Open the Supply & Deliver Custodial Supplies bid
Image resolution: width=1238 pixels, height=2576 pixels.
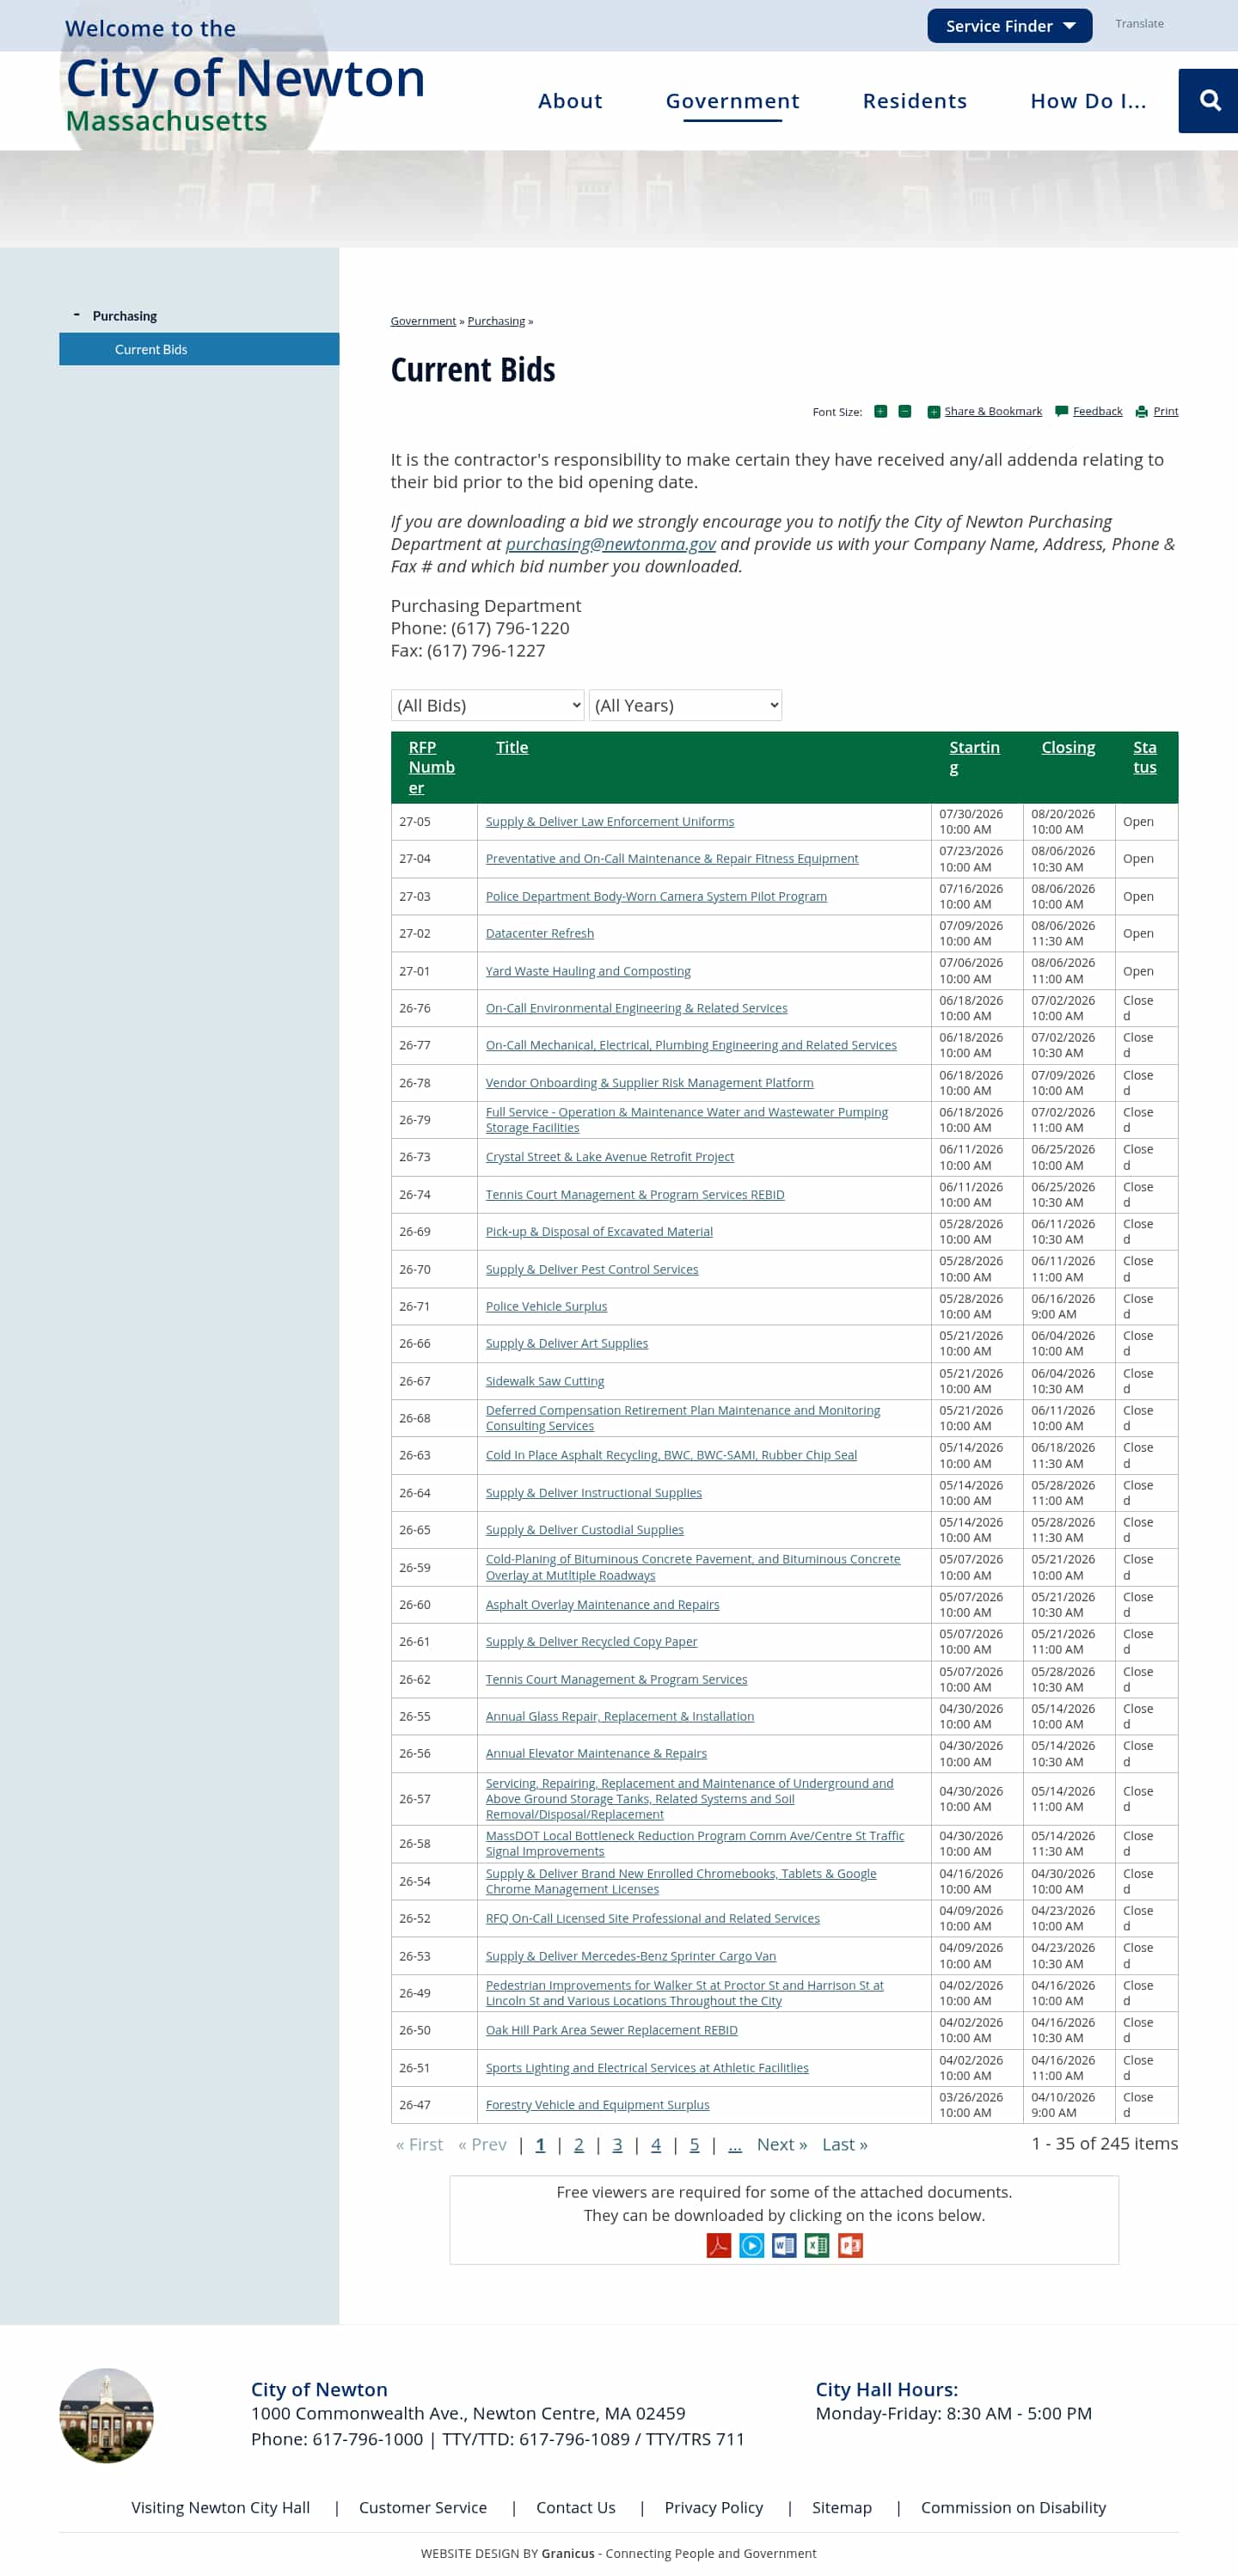[x=585, y=1530]
